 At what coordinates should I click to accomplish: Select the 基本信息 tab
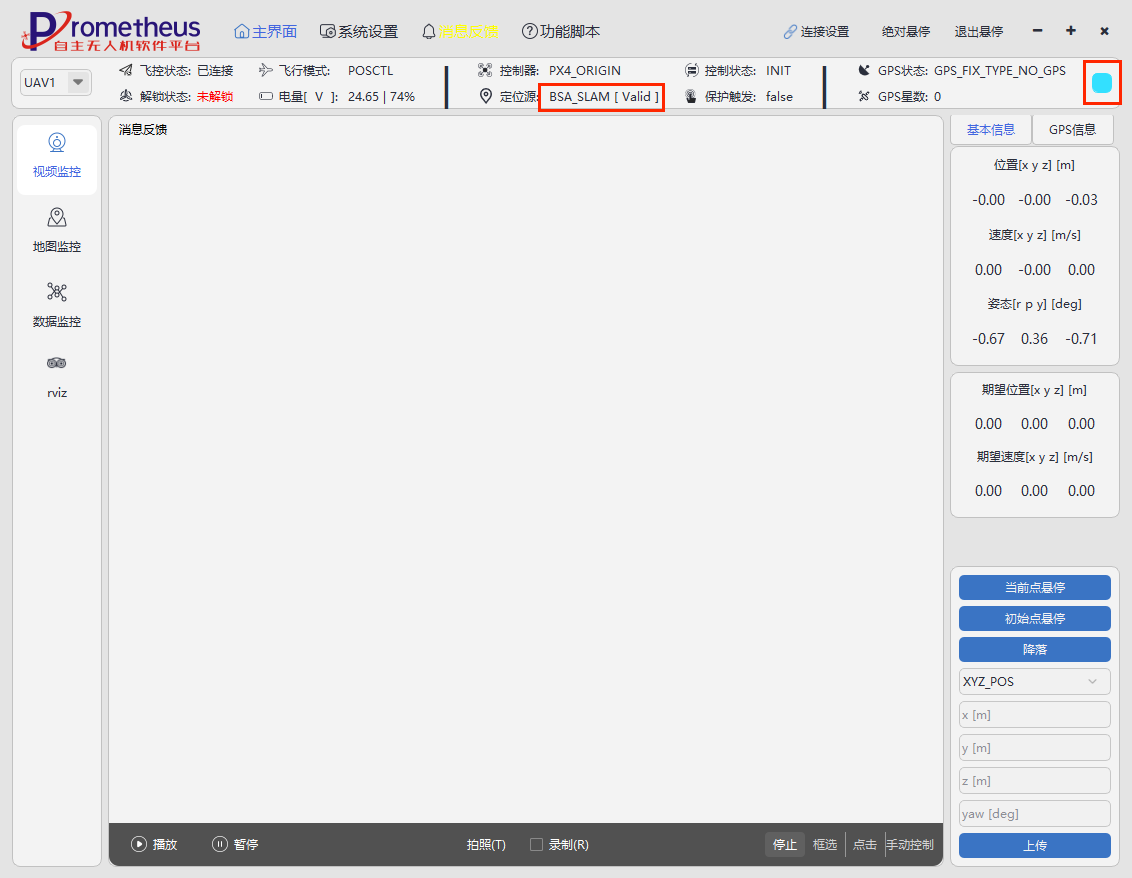[x=989, y=129]
